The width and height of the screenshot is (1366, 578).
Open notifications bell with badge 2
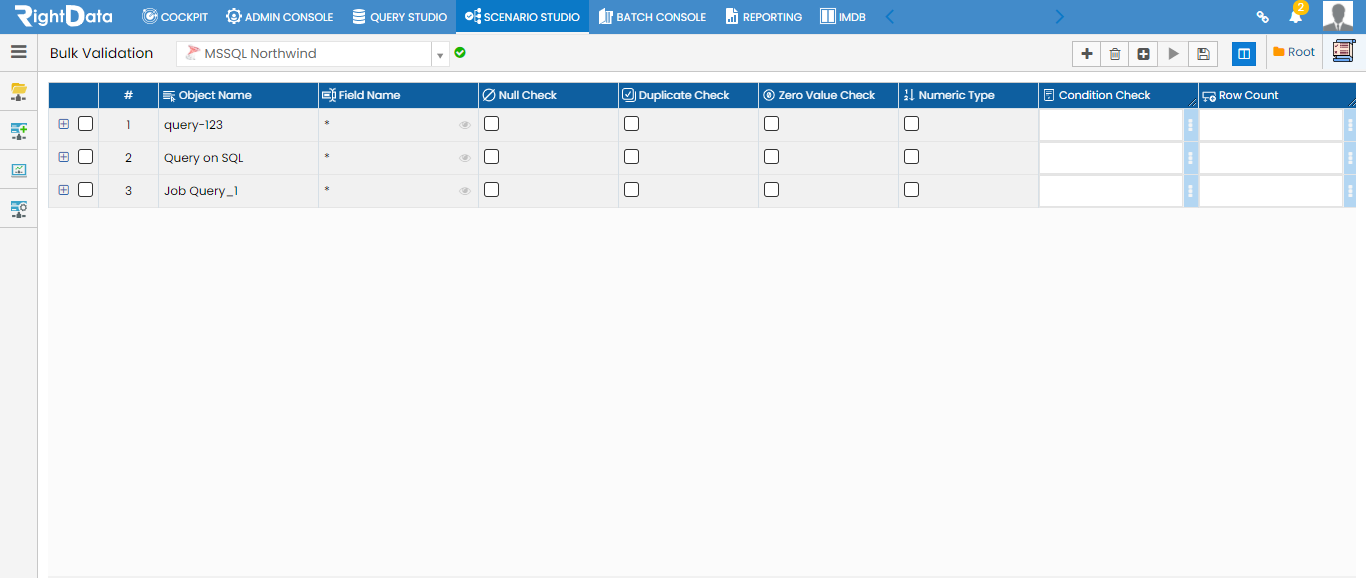[x=1296, y=15]
